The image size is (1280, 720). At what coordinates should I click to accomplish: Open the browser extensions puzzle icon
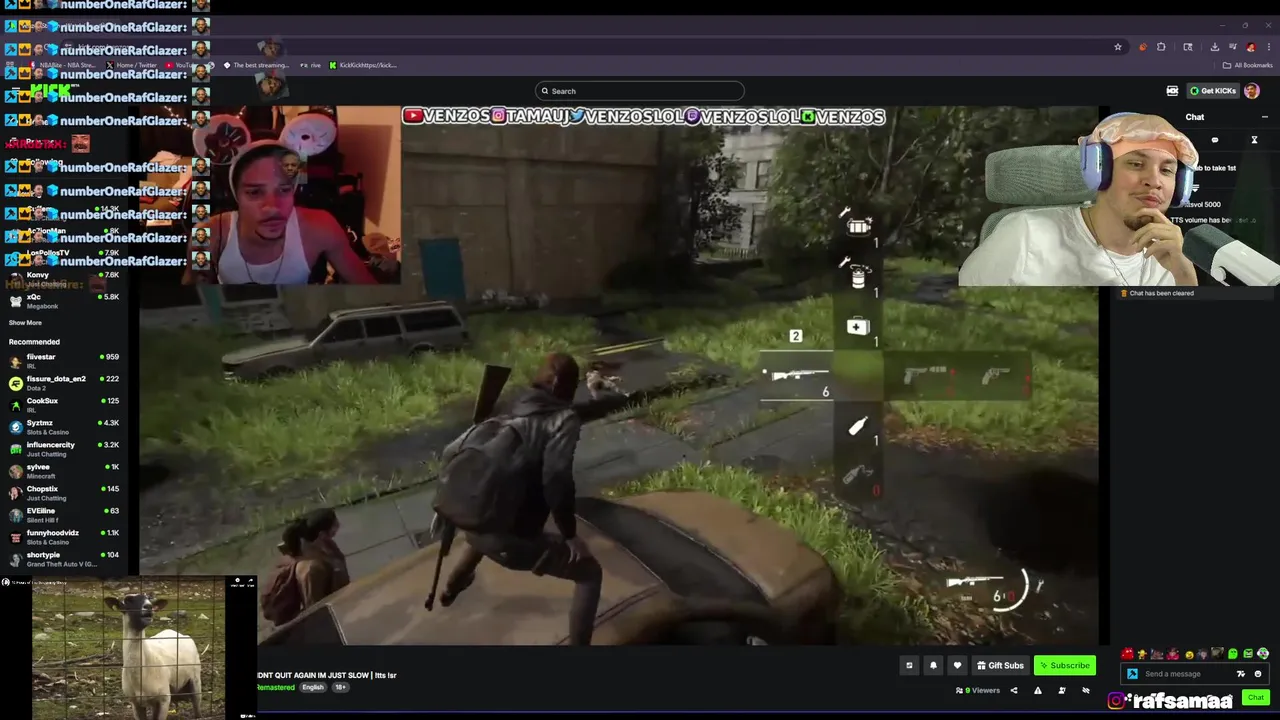1161,47
